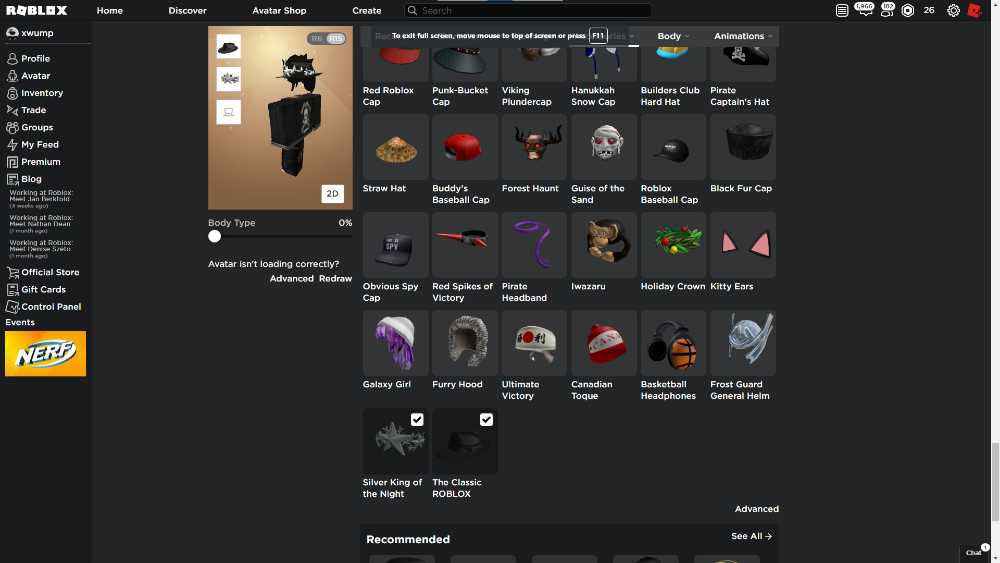1000x563 pixels.
Task: Open the settings gear icon
Action: click(953, 10)
